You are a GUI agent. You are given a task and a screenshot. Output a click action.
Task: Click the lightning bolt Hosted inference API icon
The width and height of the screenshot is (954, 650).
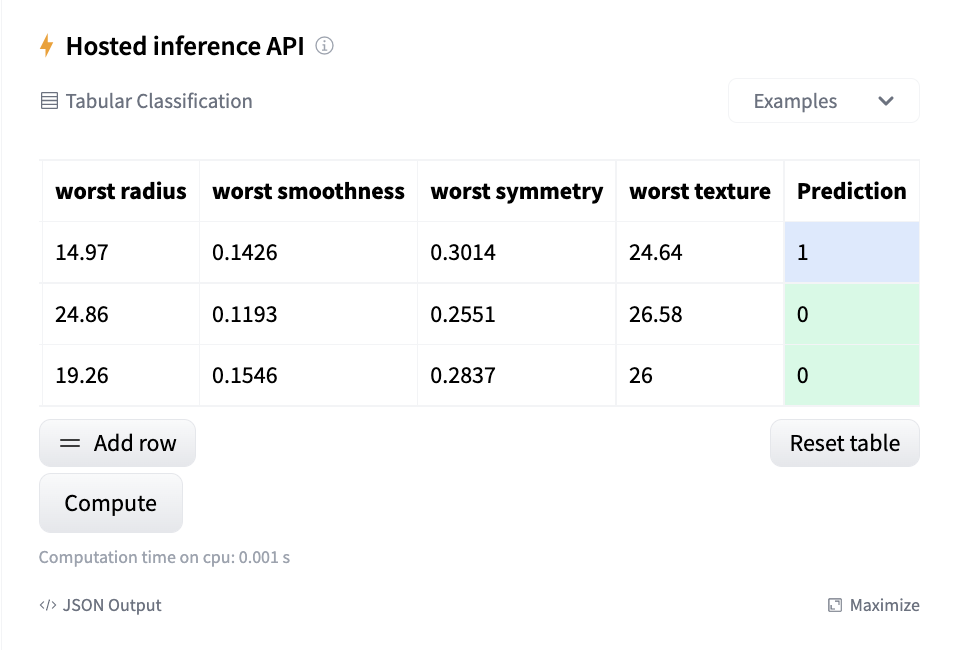click(x=44, y=45)
